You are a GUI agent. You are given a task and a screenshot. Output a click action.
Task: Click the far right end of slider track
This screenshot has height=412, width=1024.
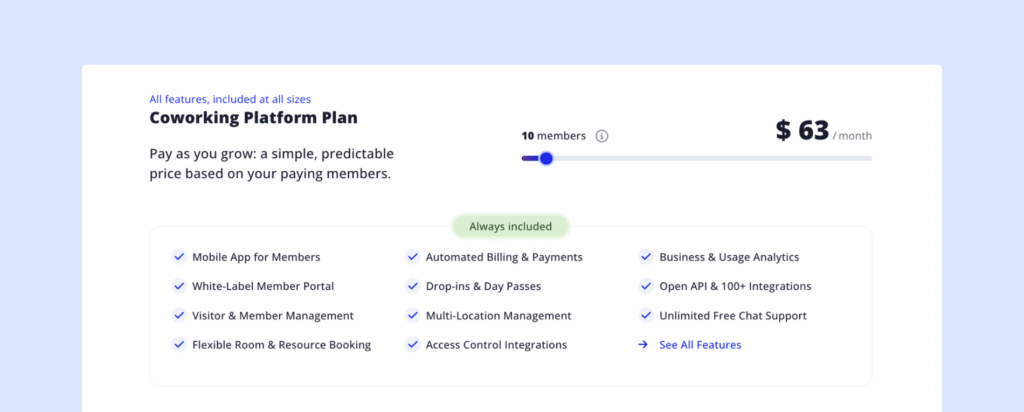pyautogui.click(x=868, y=158)
